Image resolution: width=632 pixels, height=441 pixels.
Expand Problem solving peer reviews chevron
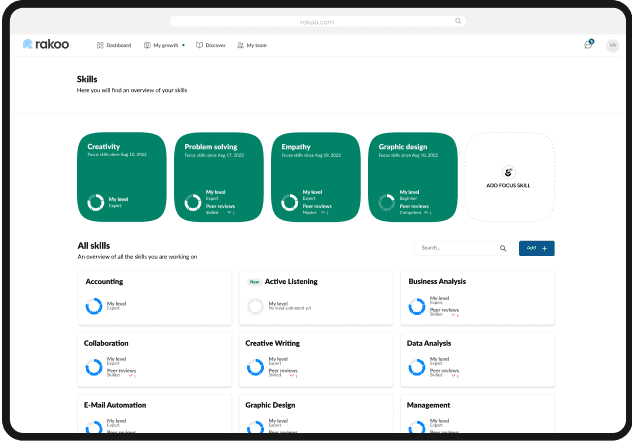pyautogui.click(x=229, y=212)
